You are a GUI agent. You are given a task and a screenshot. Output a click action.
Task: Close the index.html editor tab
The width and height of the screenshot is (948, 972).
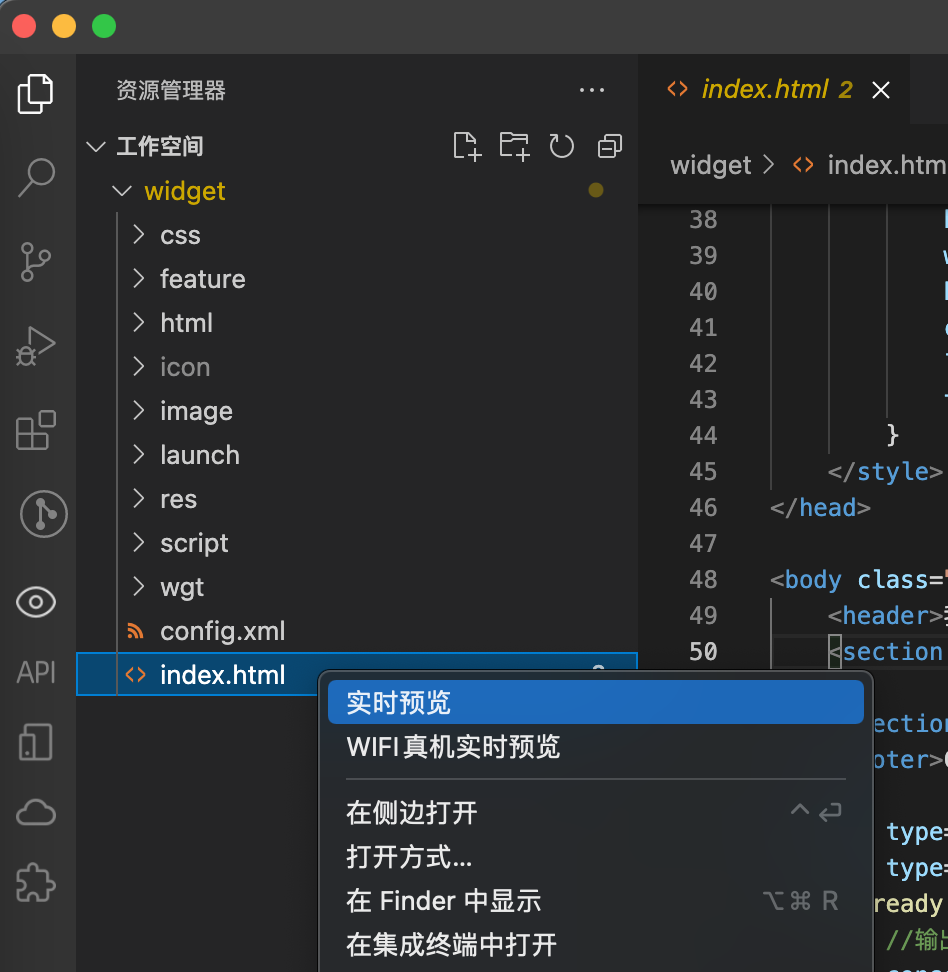point(881,90)
